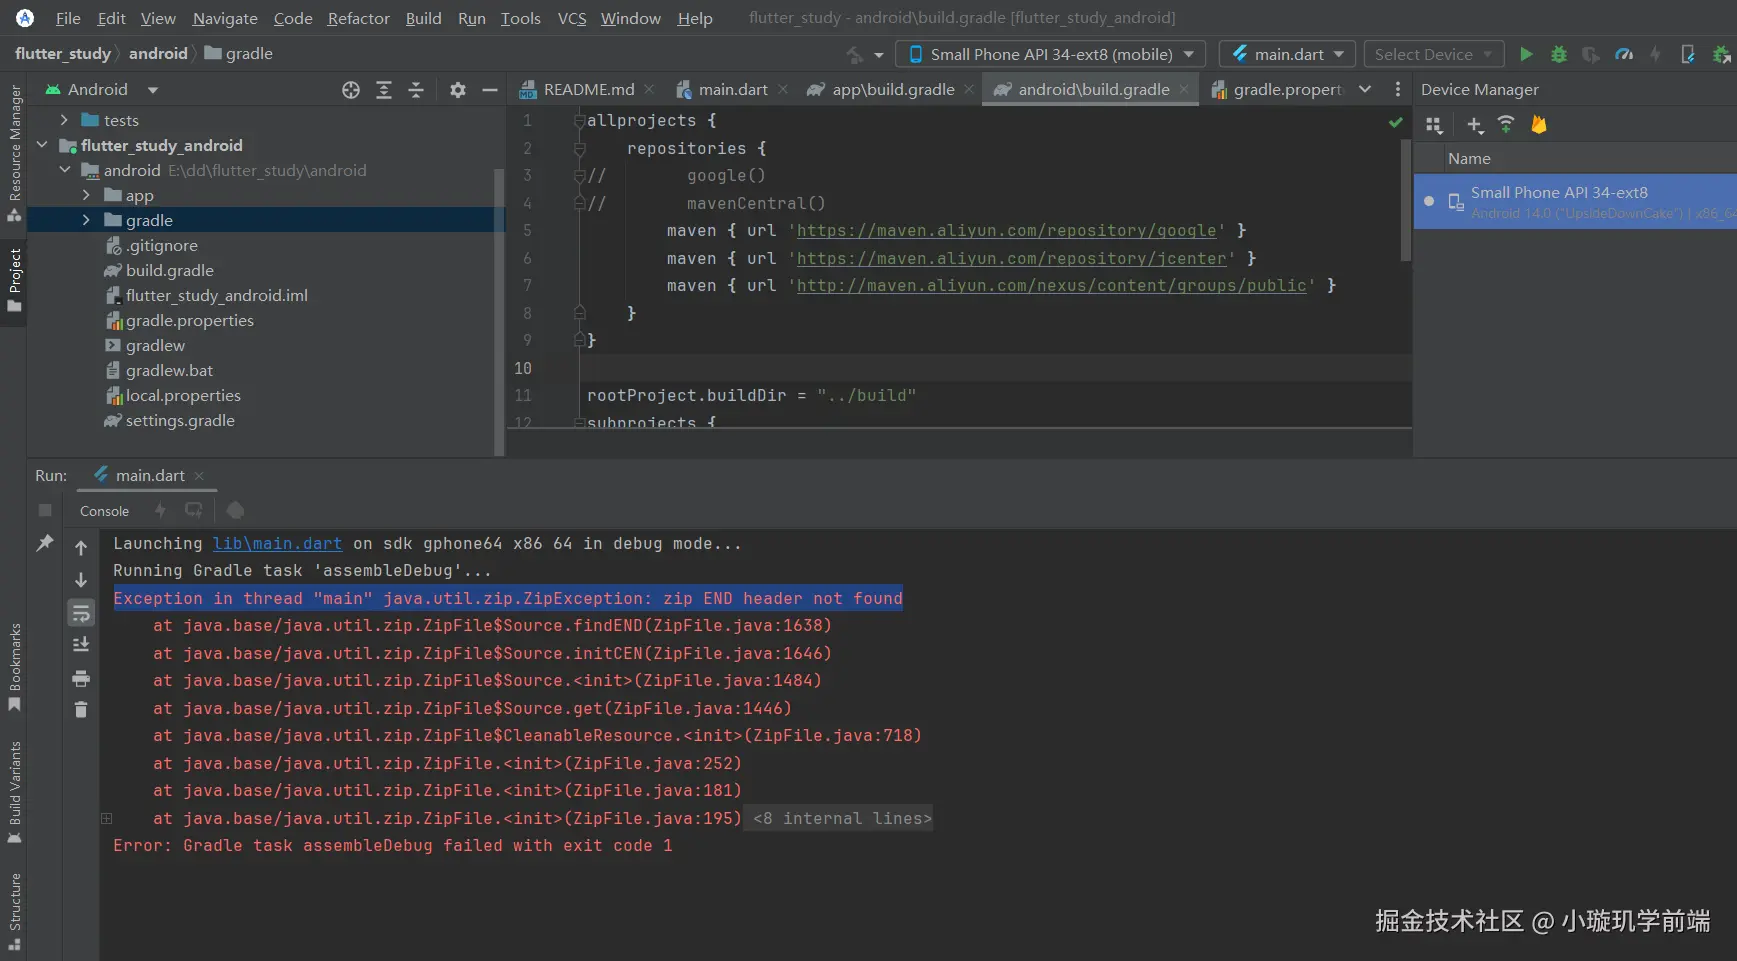The height and width of the screenshot is (961, 1737).
Task: Click the Name column header in Device Manager
Action: pyautogui.click(x=1469, y=159)
